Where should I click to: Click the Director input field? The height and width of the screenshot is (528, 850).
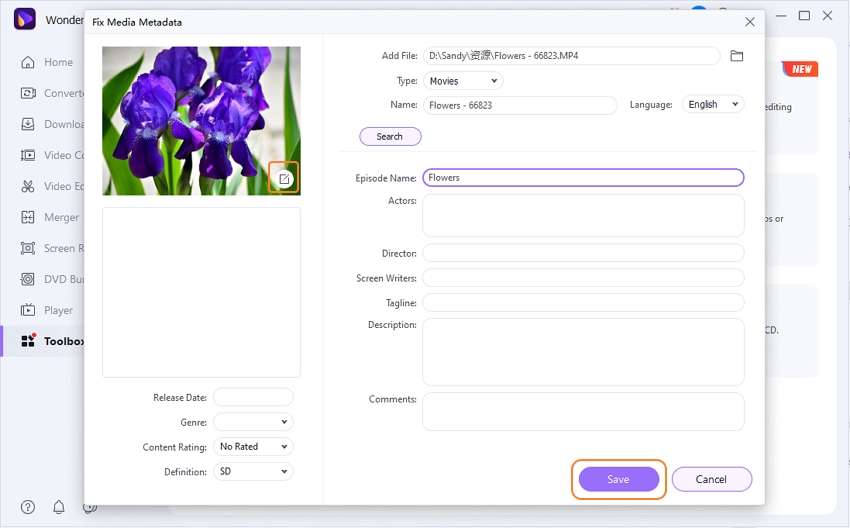point(583,253)
